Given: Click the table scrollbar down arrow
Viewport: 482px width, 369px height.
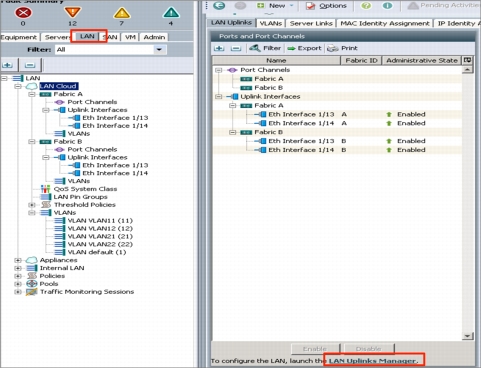Looking at the screenshot, I should 467,336.
